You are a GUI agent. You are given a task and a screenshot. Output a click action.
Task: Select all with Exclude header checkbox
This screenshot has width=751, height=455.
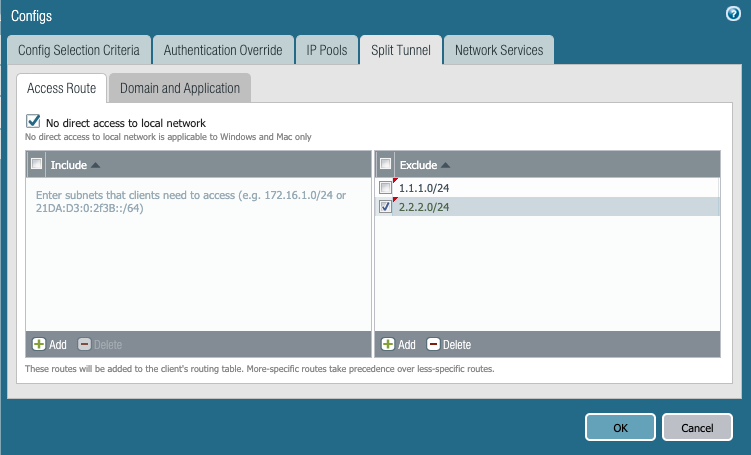click(x=386, y=164)
